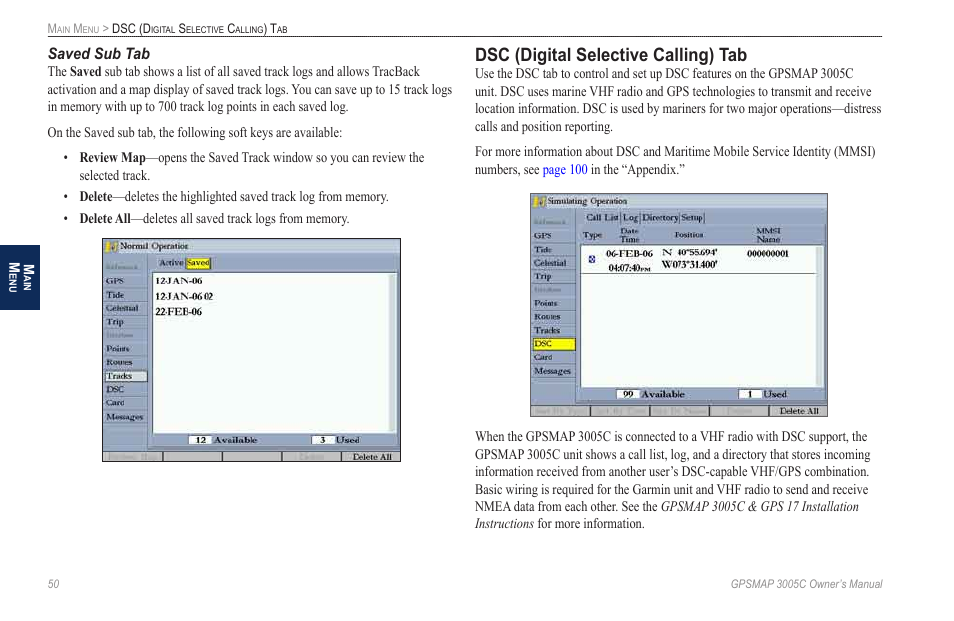Click Delete All soft key in DSC screen

(x=798, y=411)
